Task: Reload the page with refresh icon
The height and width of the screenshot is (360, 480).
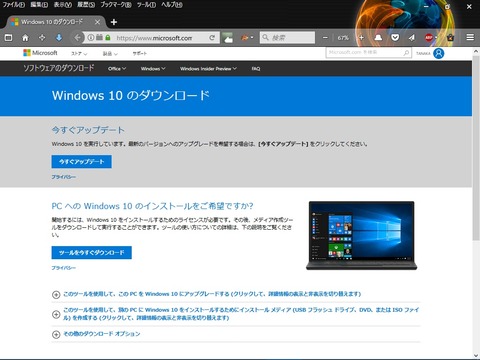Action: click(x=212, y=38)
